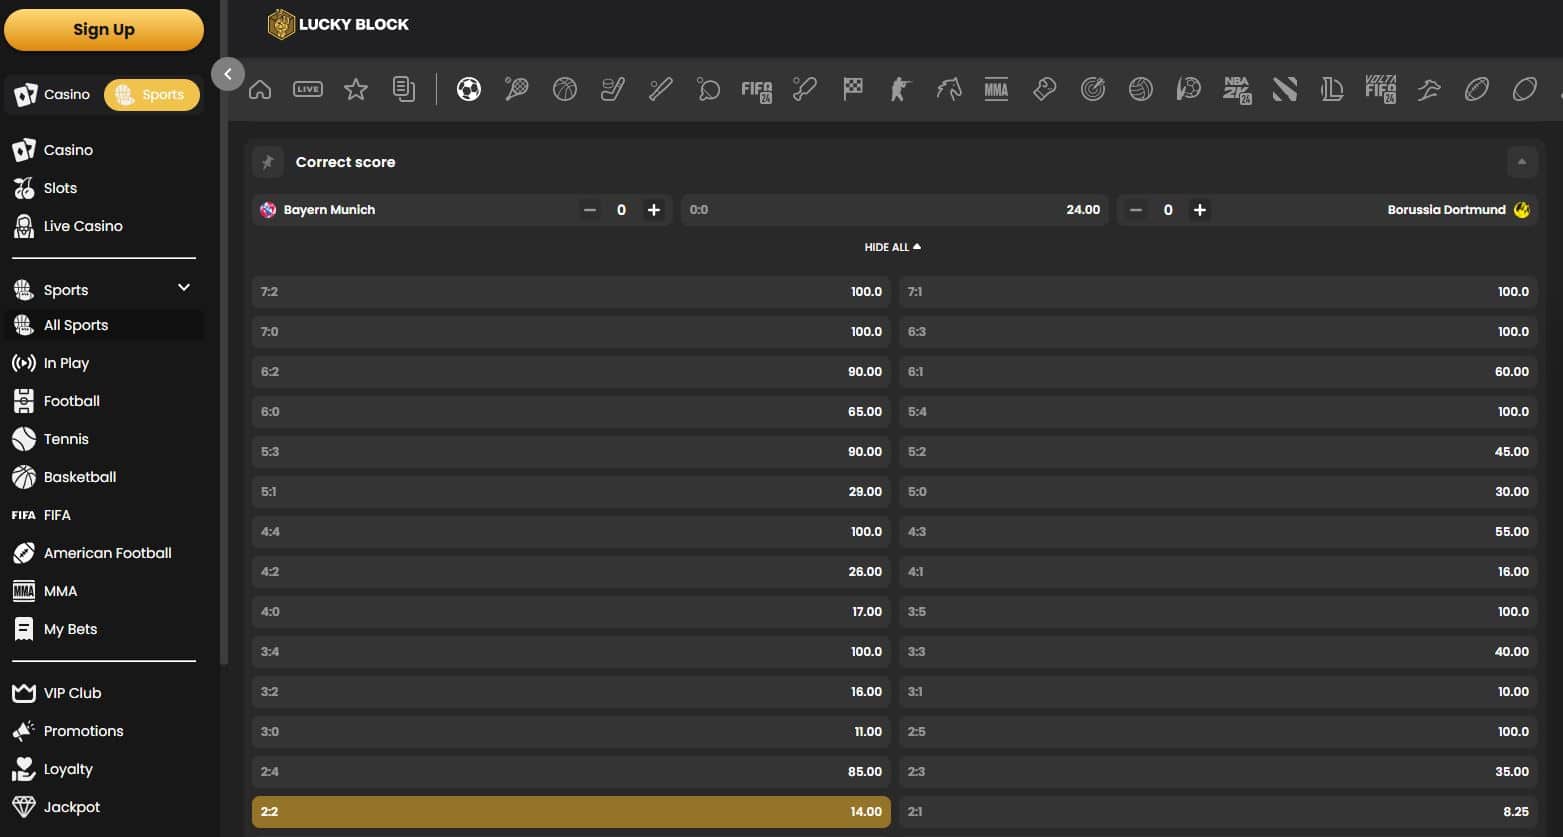Select the basketball icon in sports bar

pyautogui.click(x=565, y=90)
